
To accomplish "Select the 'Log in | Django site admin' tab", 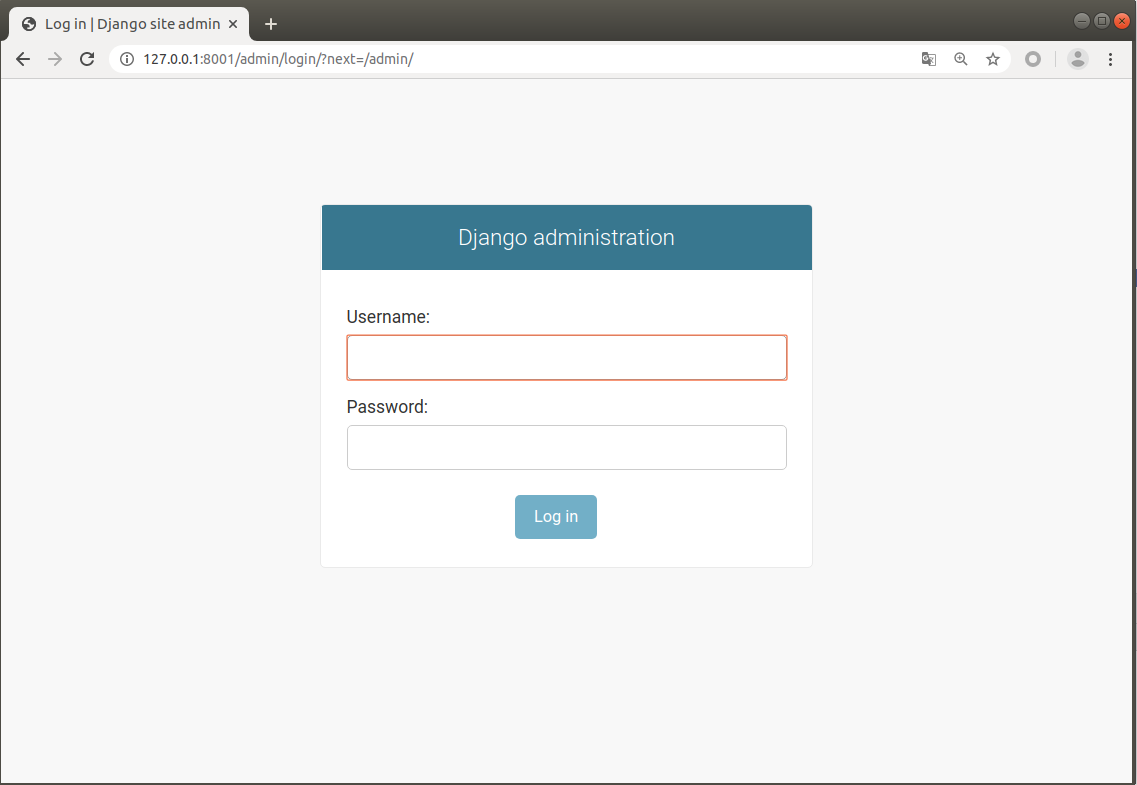I will point(130,24).
